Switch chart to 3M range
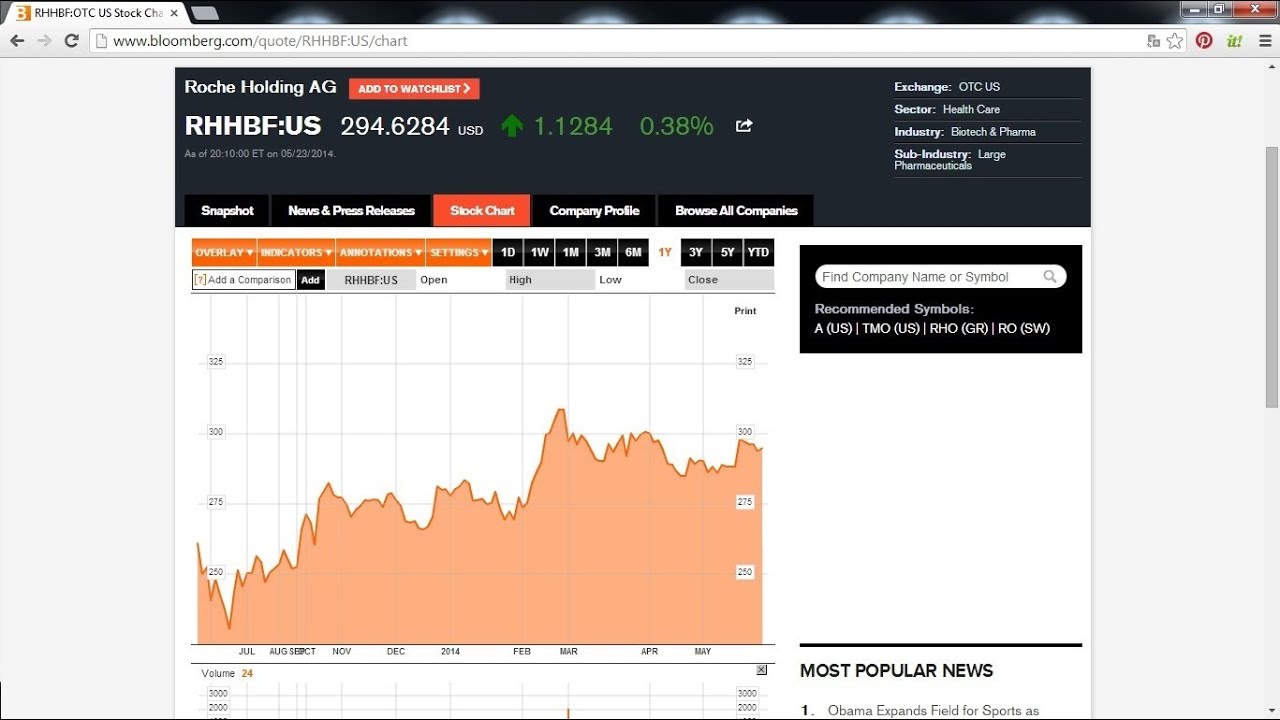1280x720 pixels. click(x=602, y=253)
